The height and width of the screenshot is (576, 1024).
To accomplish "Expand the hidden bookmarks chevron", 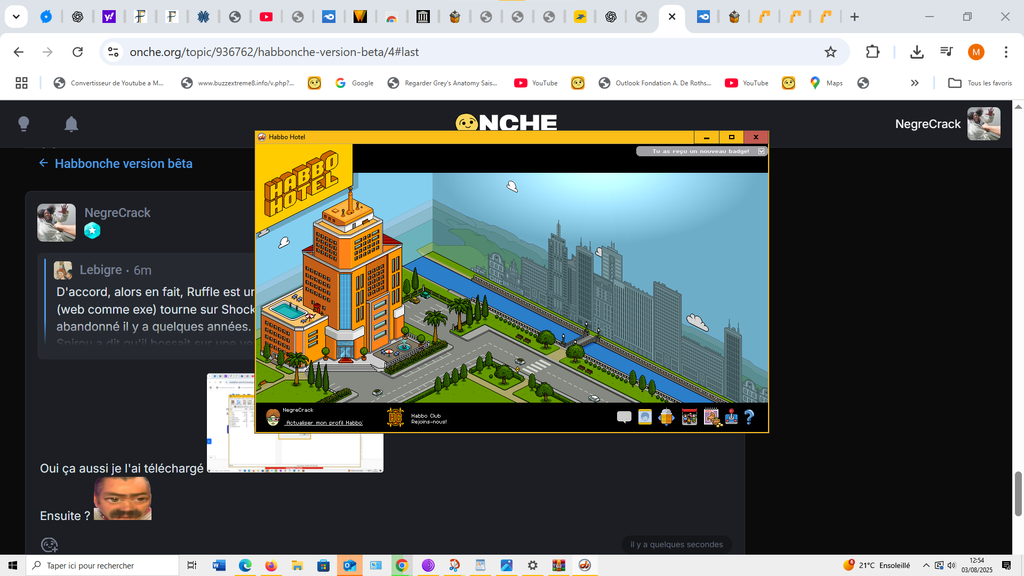I will coord(914,83).
